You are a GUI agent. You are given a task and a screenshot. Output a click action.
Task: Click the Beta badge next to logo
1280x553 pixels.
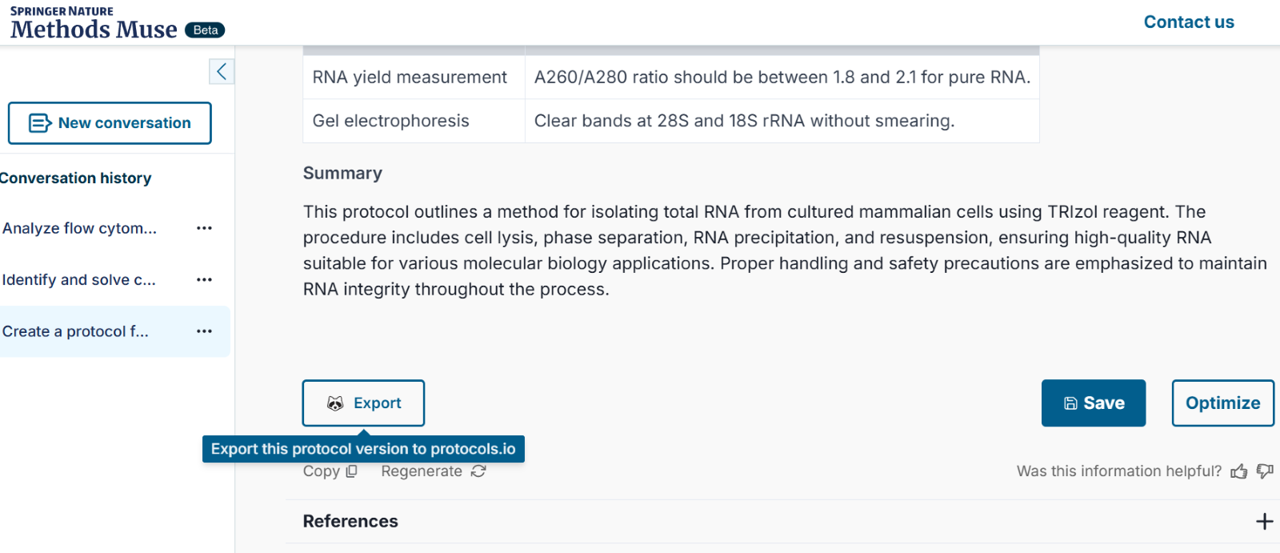[x=206, y=30]
